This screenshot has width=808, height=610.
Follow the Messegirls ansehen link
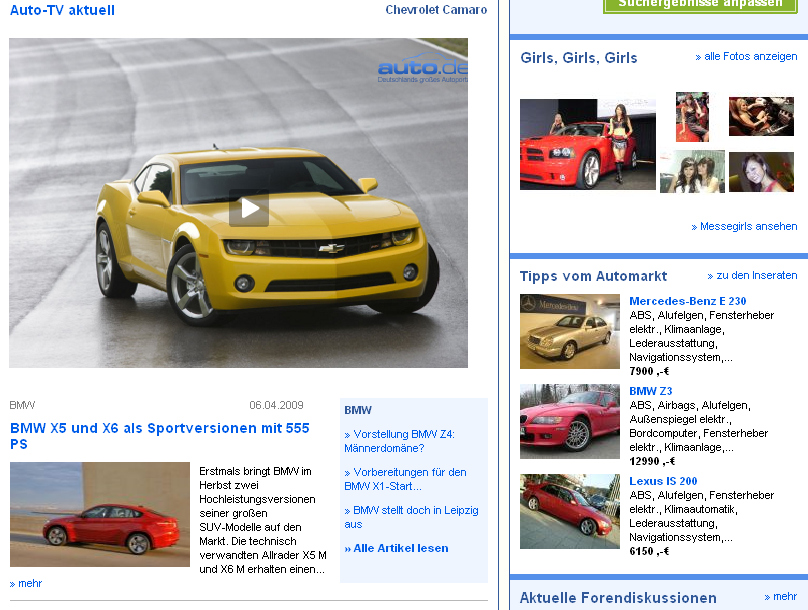click(744, 226)
